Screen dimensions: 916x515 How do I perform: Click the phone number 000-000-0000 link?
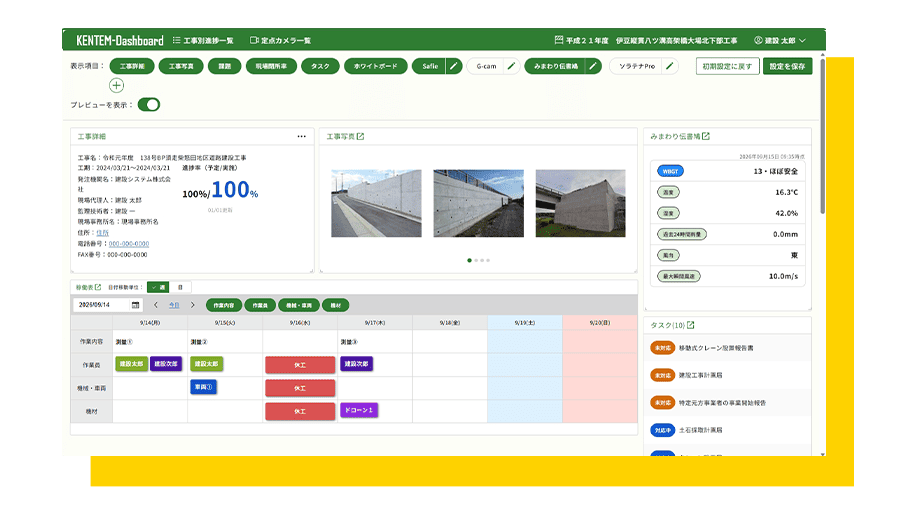pyautogui.click(x=129, y=243)
